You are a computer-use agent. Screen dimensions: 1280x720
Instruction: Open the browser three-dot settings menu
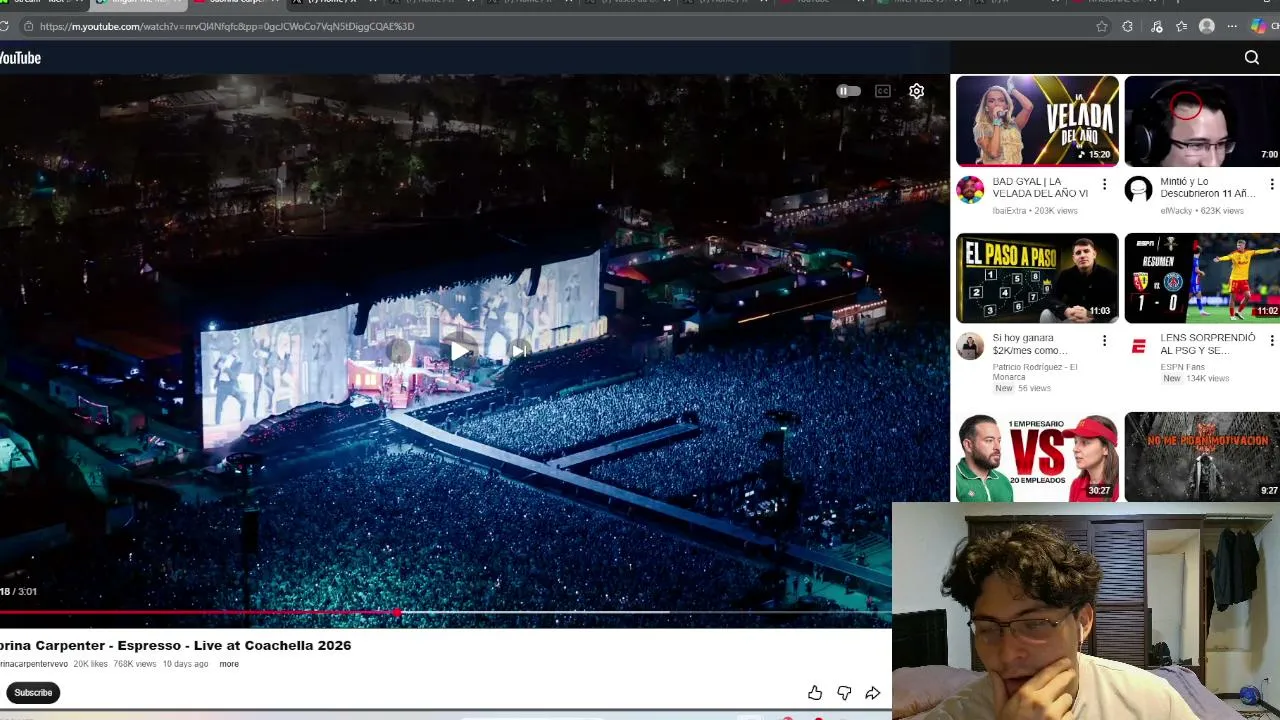[1232, 27]
